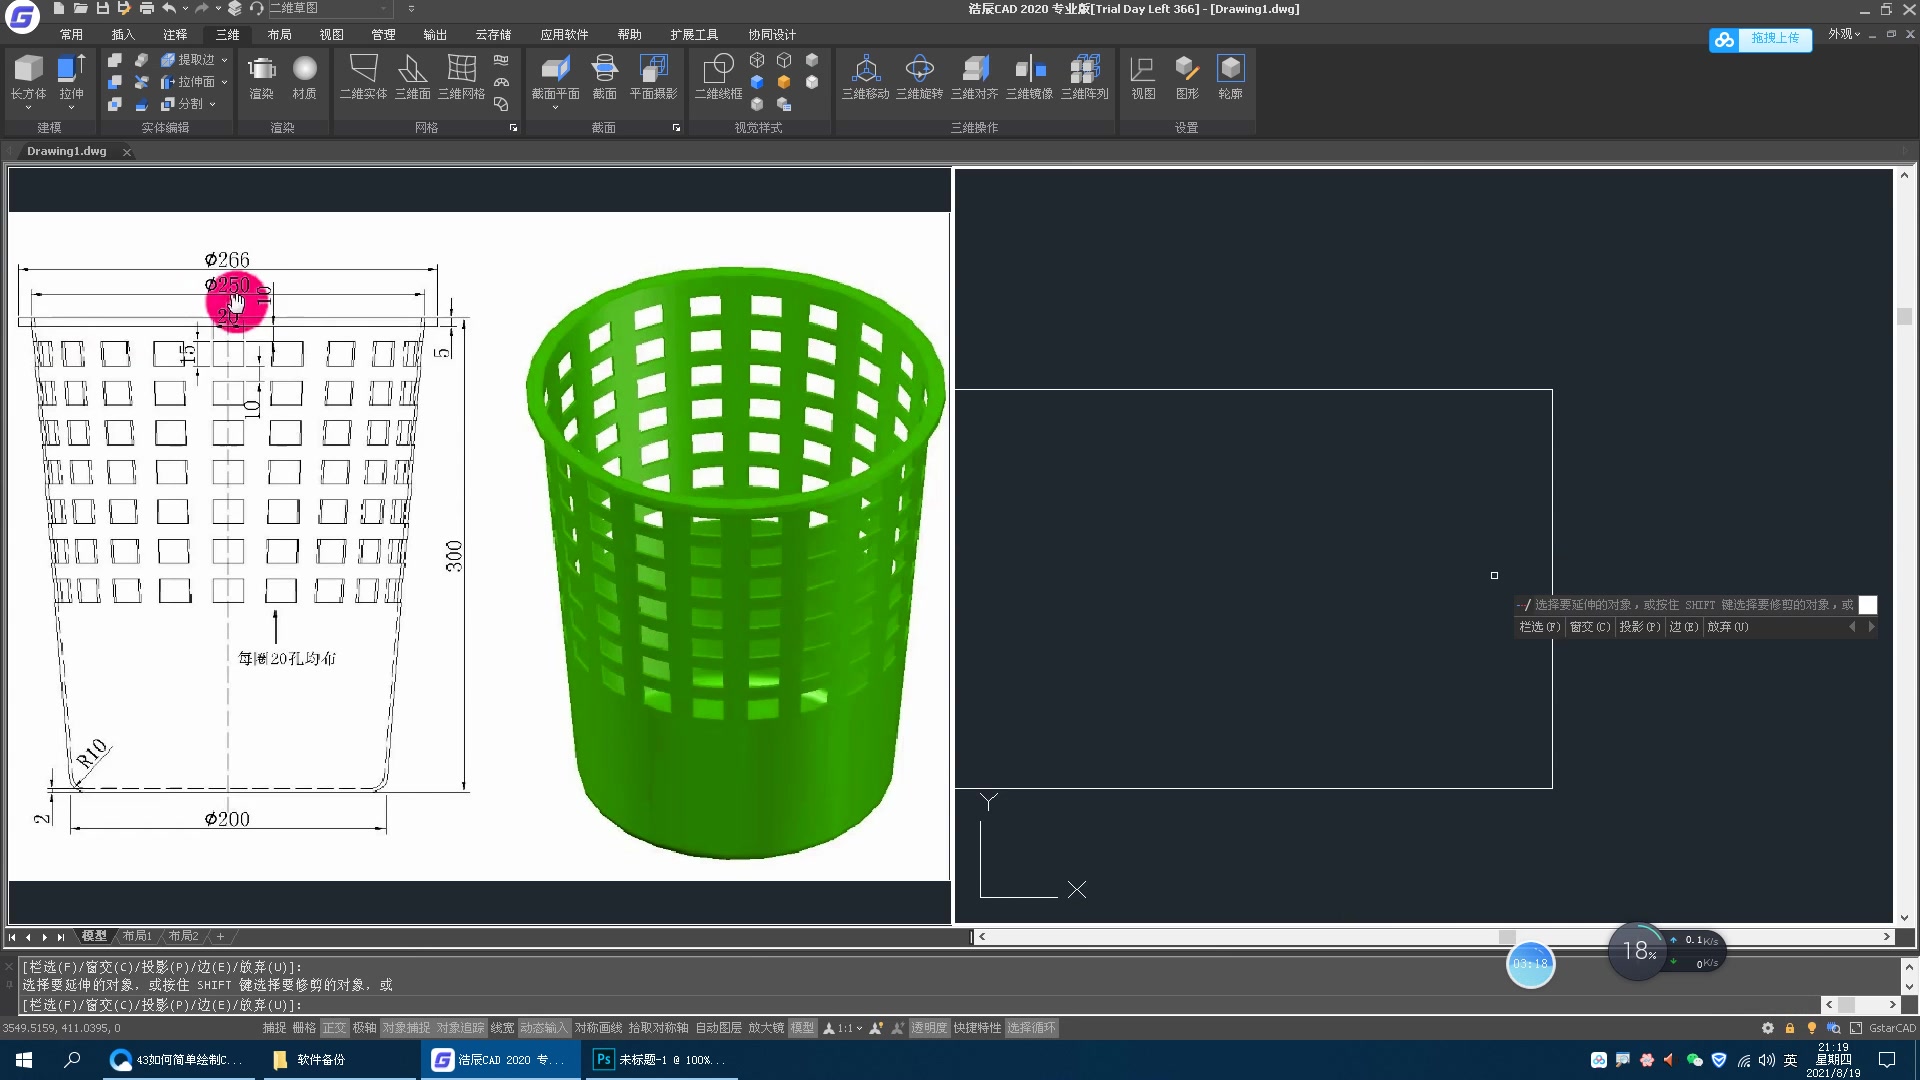This screenshot has height=1080, width=1920.
Task: Choose the 投影(P) command option
Action: pos(1639,627)
